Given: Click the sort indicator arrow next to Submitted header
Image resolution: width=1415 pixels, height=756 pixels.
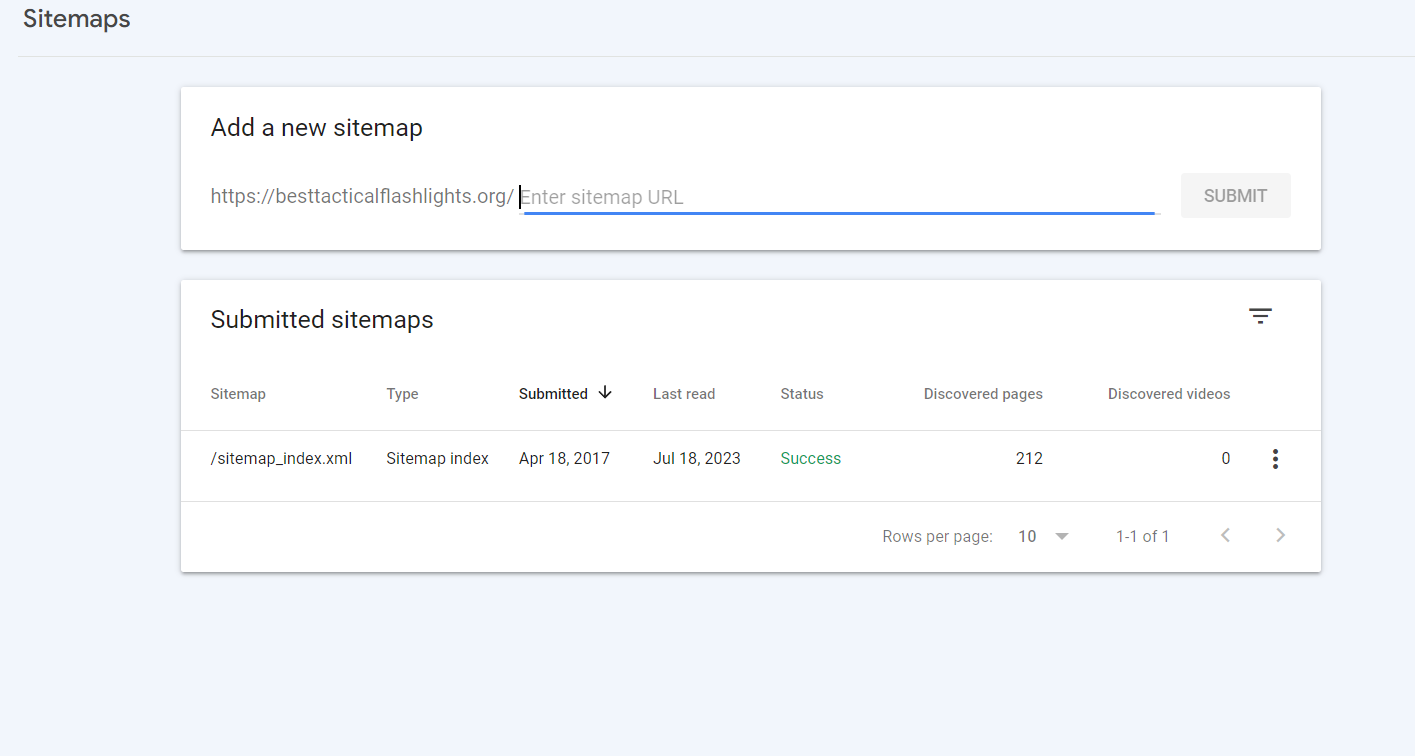Looking at the screenshot, I should click(x=606, y=393).
